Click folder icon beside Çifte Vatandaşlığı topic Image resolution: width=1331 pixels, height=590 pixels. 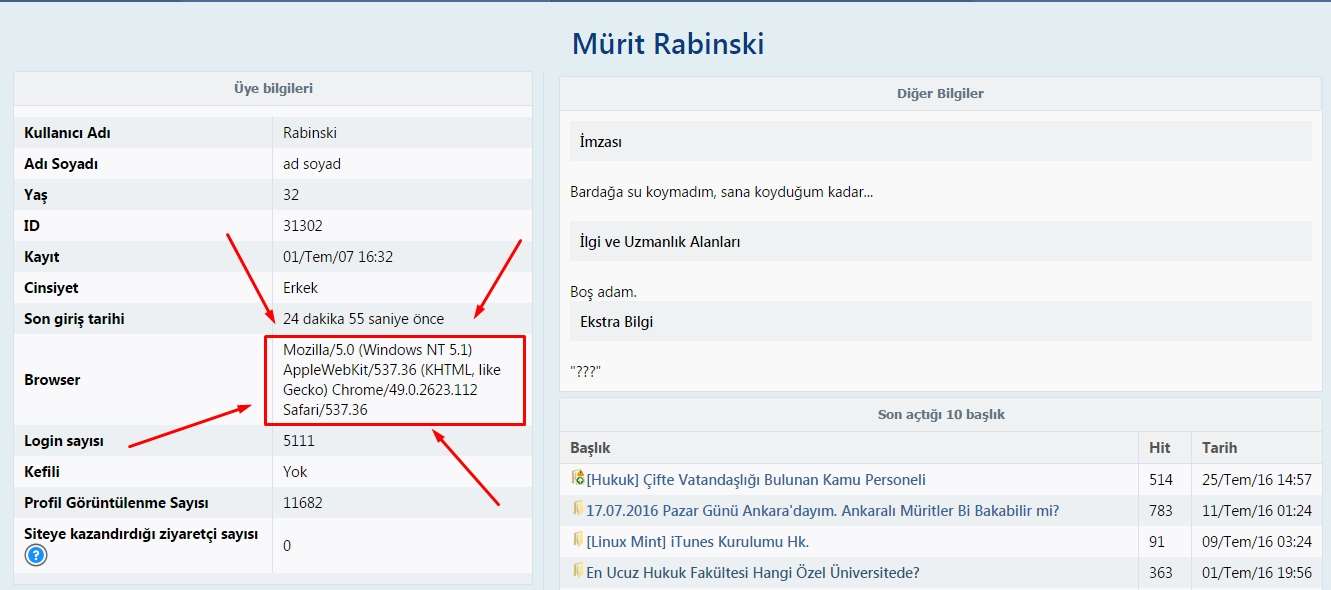tap(578, 478)
